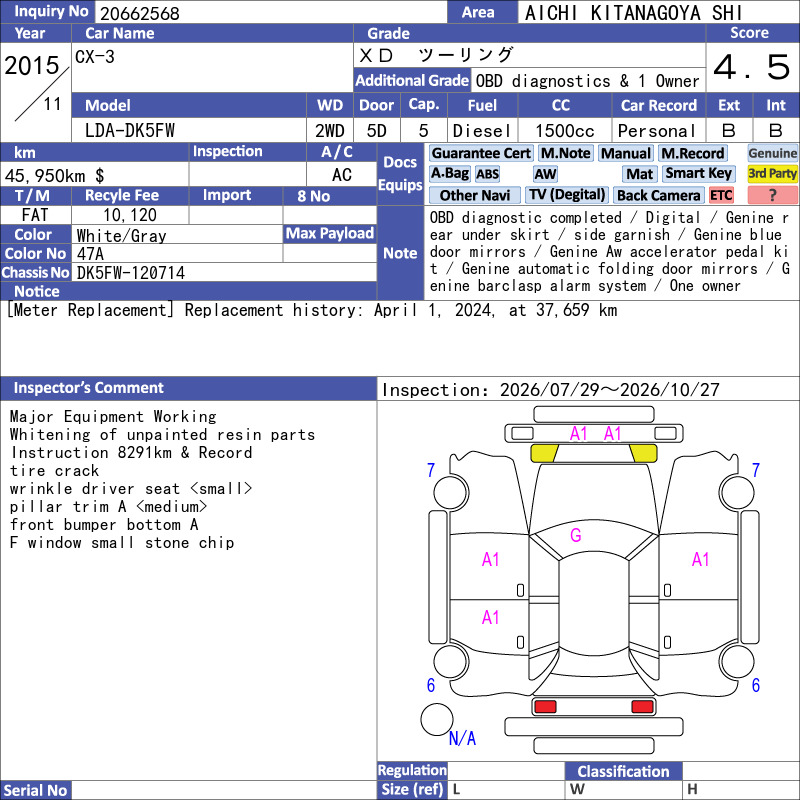The height and width of the screenshot is (800, 800).
Task: Click the 2WD drive value
Action: [330, 131]
